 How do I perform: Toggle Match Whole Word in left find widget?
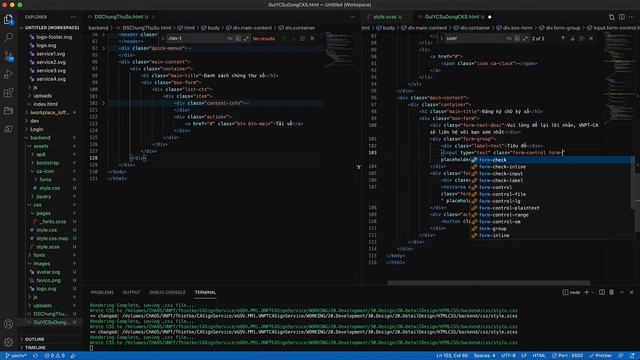pos(238,38)
